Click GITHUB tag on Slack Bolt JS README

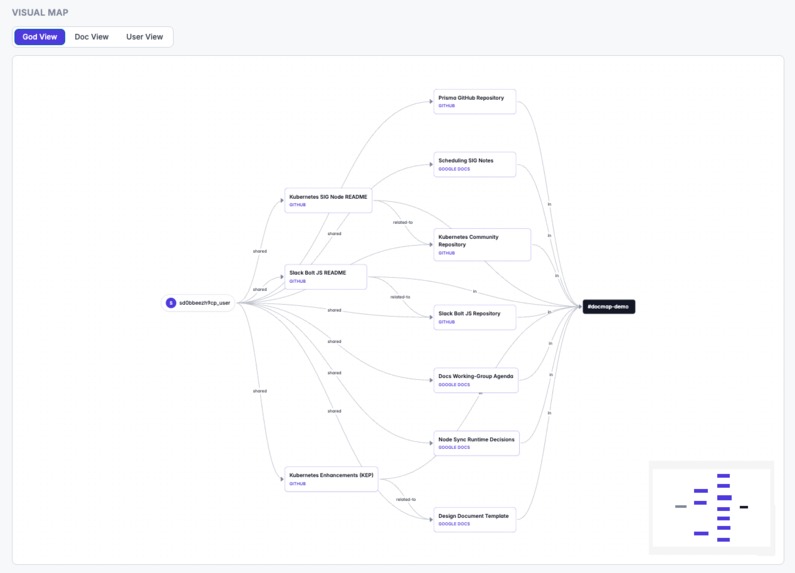(298, 281)
